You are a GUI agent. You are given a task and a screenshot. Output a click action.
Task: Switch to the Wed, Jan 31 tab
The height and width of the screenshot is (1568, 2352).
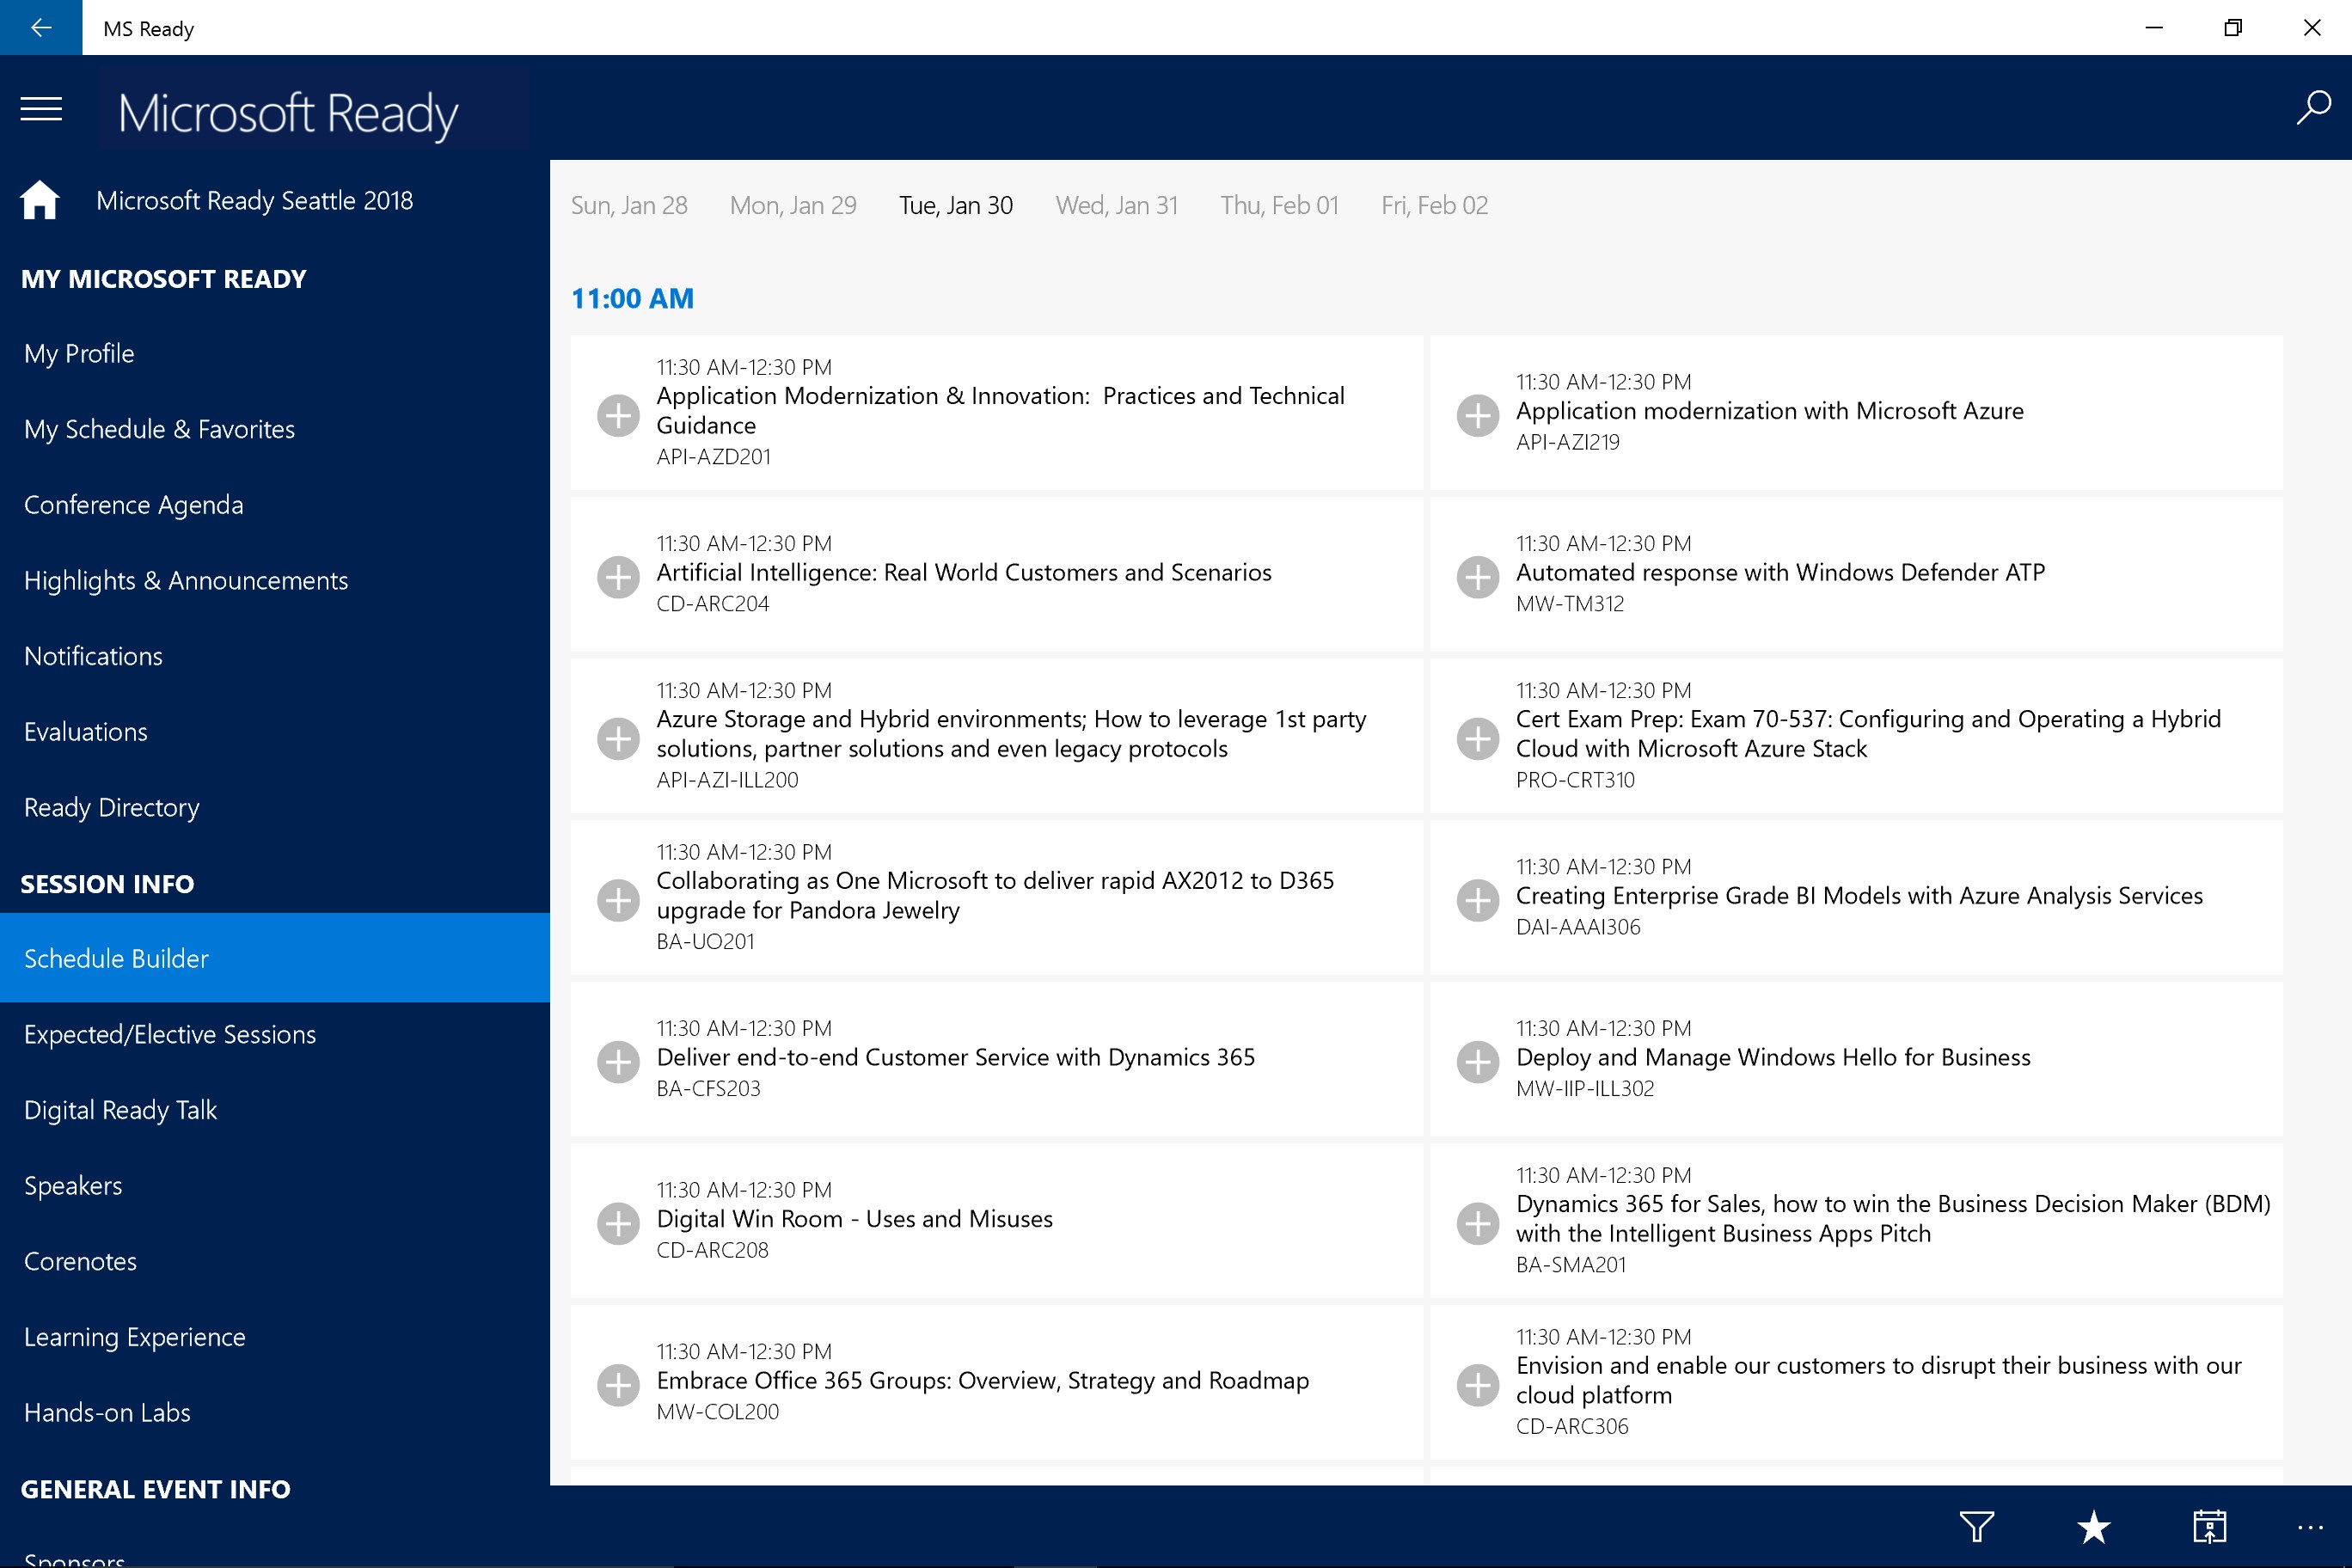[1116, 205]
